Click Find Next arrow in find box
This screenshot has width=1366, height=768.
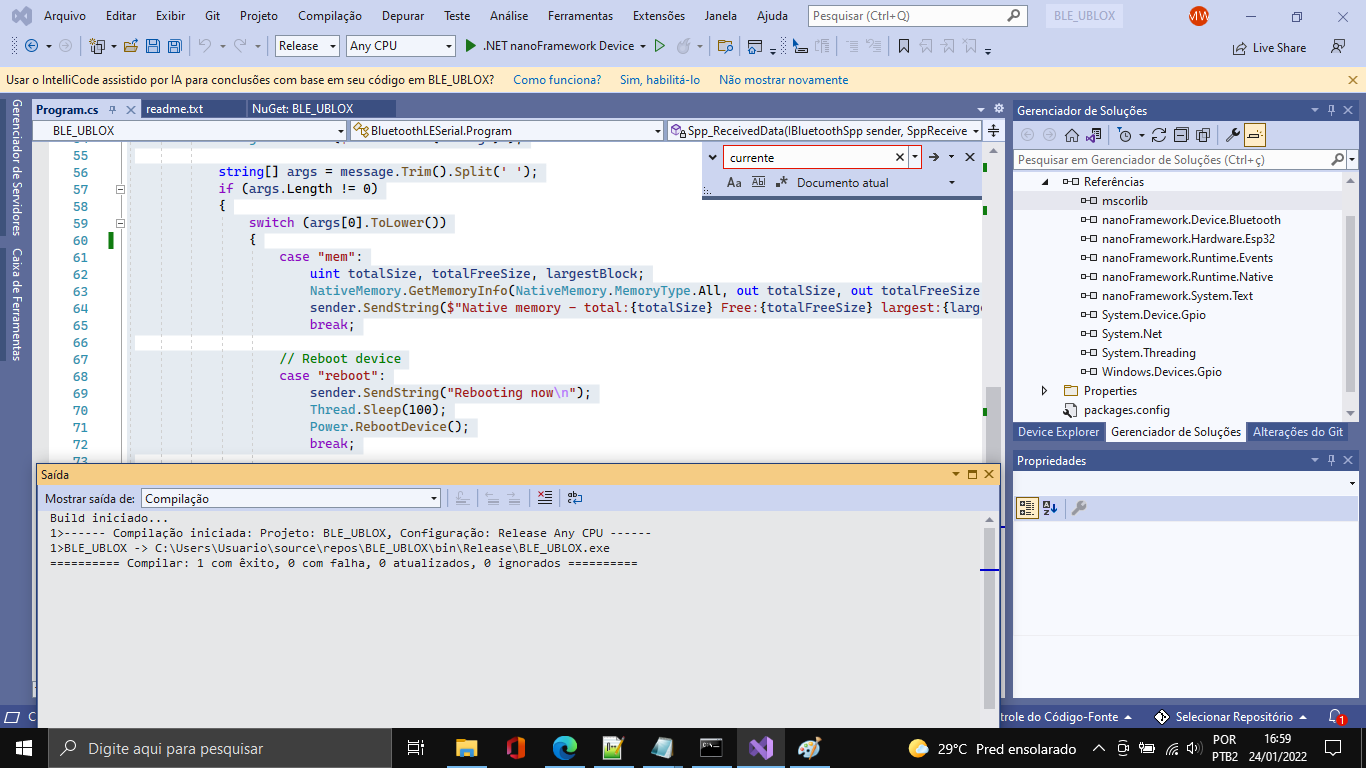coord(933,157)
